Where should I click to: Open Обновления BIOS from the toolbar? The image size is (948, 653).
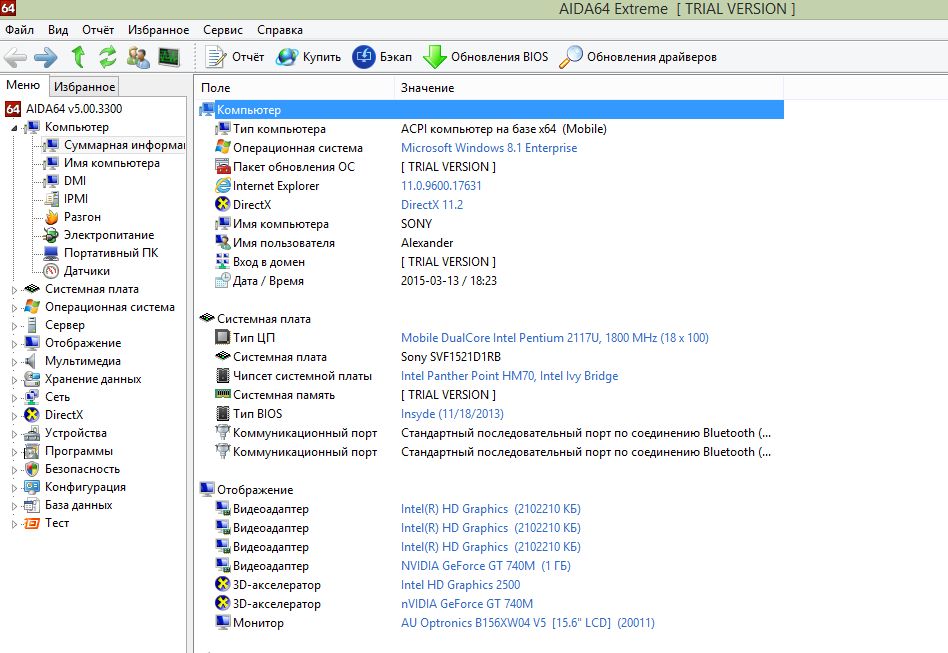tap(486, 57)
